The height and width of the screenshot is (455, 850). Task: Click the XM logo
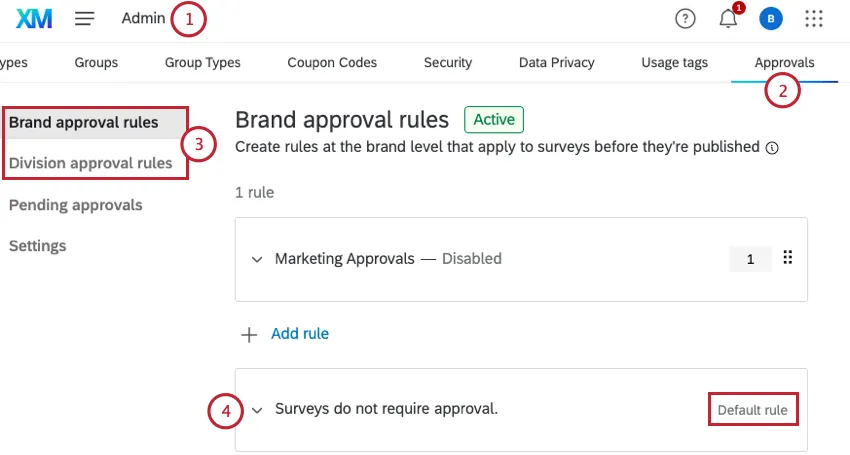35,18
